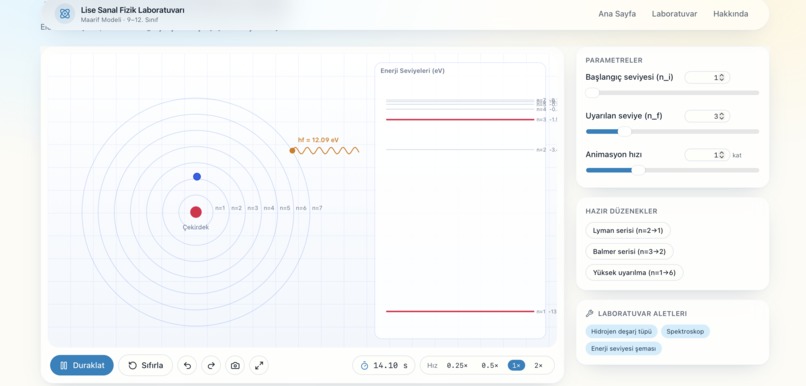Click the n=4 orbit label
The height and width of the screenshot is (386, 806).
pyautogui.click(x=269, y=208)
